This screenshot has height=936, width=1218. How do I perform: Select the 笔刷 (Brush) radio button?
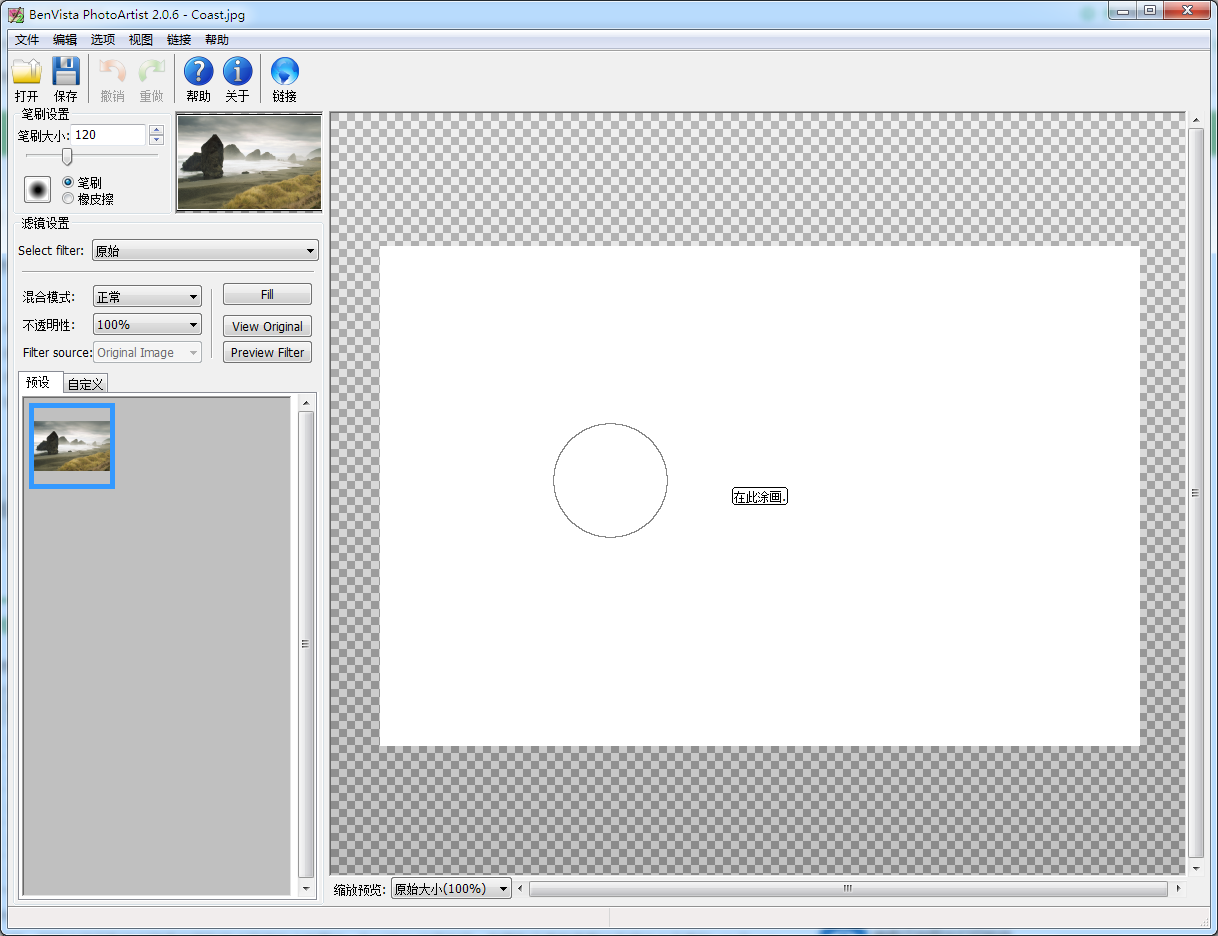[x=68, y=183]
